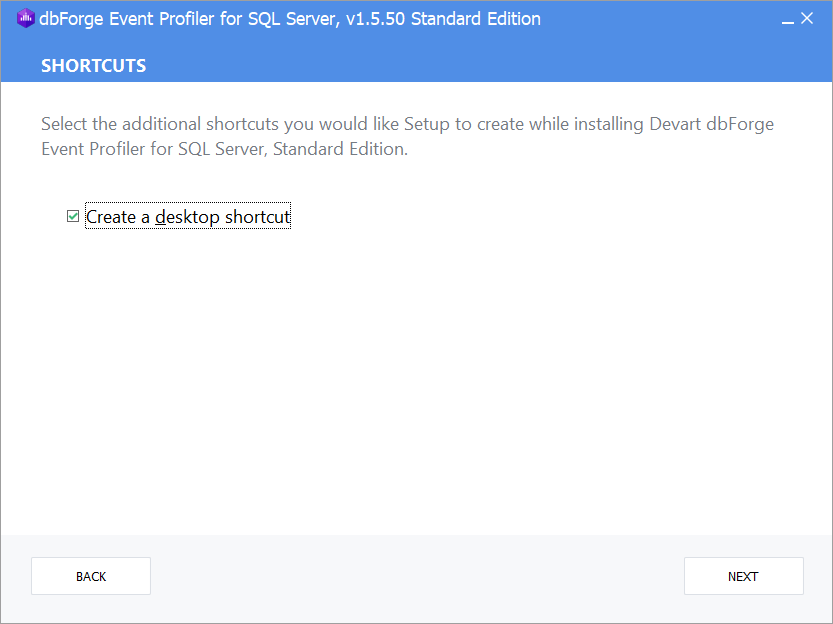Click the purple dbForge hexagon logo
The width and height of the screenshot is (833, 624).
26,19
